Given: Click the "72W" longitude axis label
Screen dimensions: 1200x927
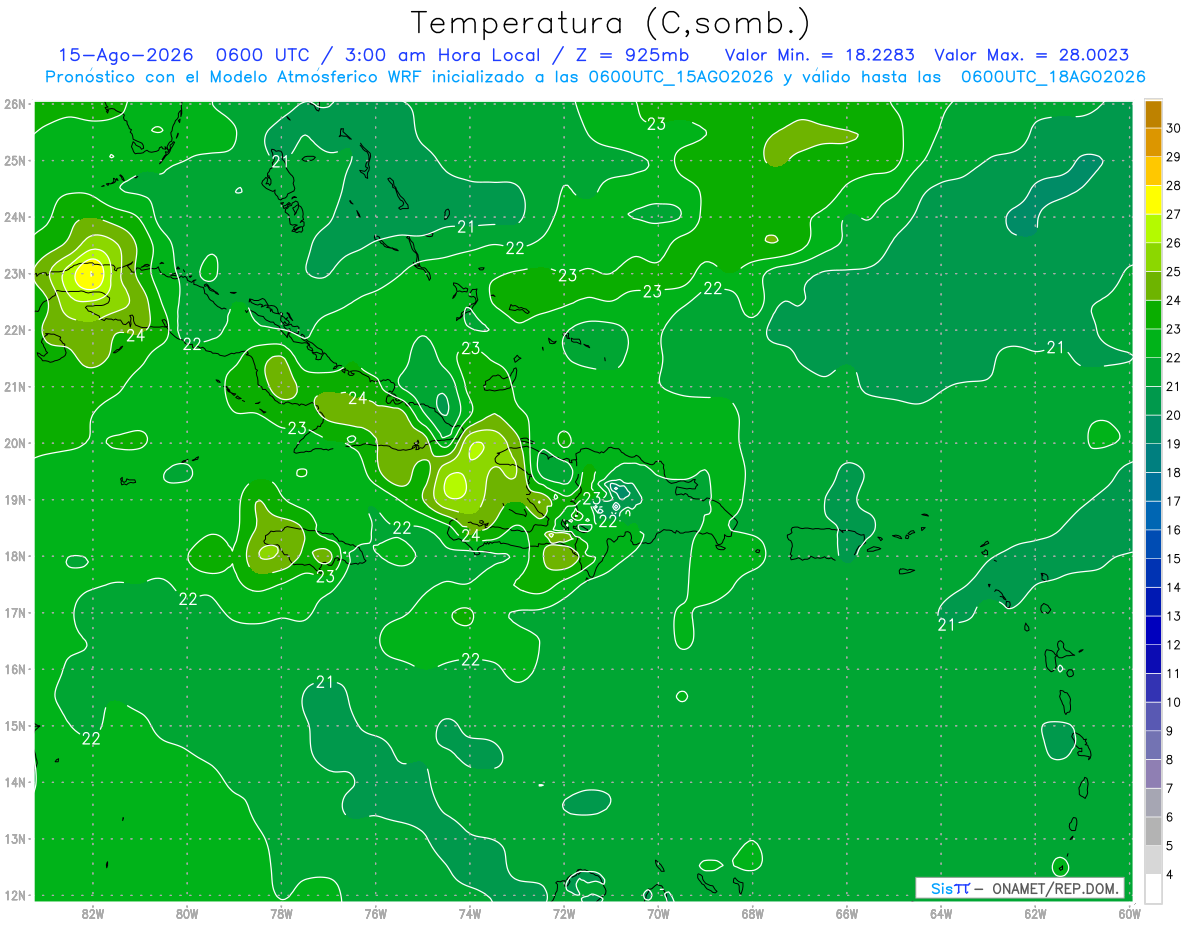Looking at the screenshot, I should point(564,913).
